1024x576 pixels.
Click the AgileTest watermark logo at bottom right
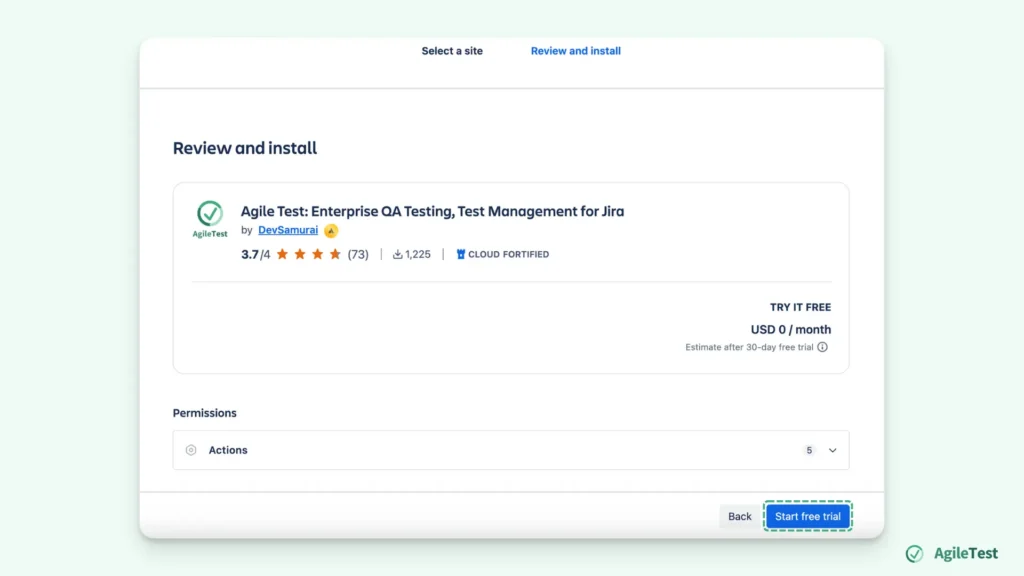click(x=914, y=554)
